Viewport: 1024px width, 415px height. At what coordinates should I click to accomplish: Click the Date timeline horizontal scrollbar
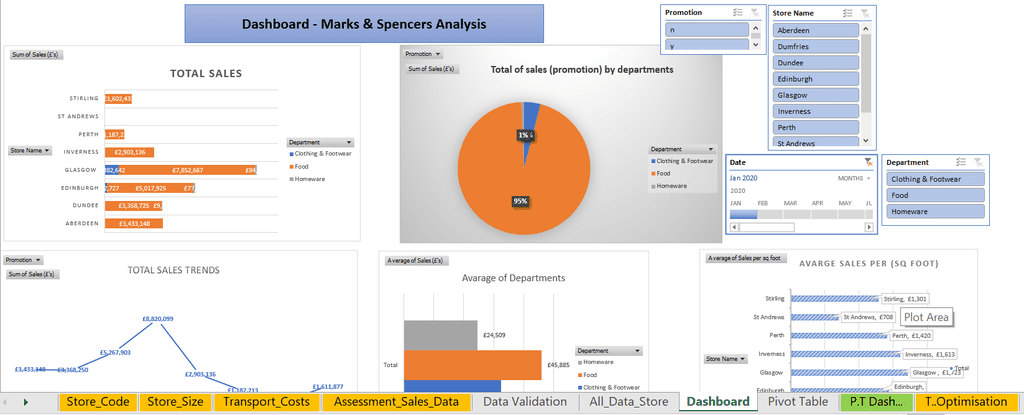point(767,227)
